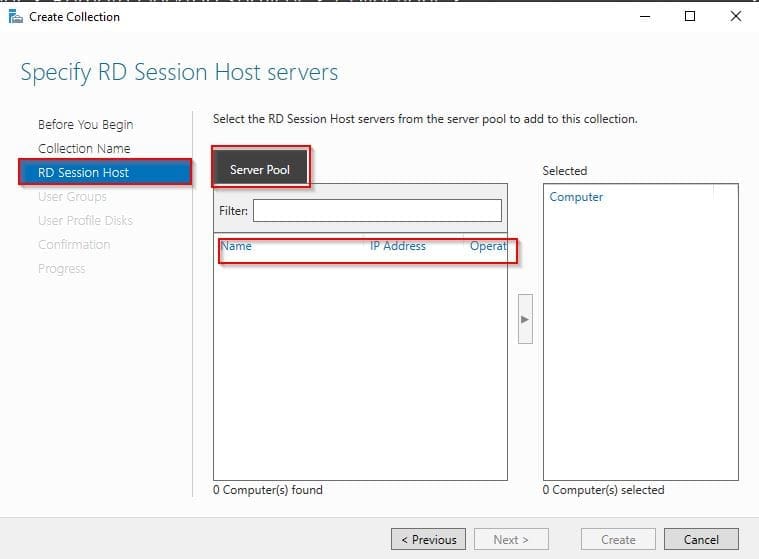Screen dimensions: 759x559
Task: Open the Server Pool tab
Action: pos(260,169)
